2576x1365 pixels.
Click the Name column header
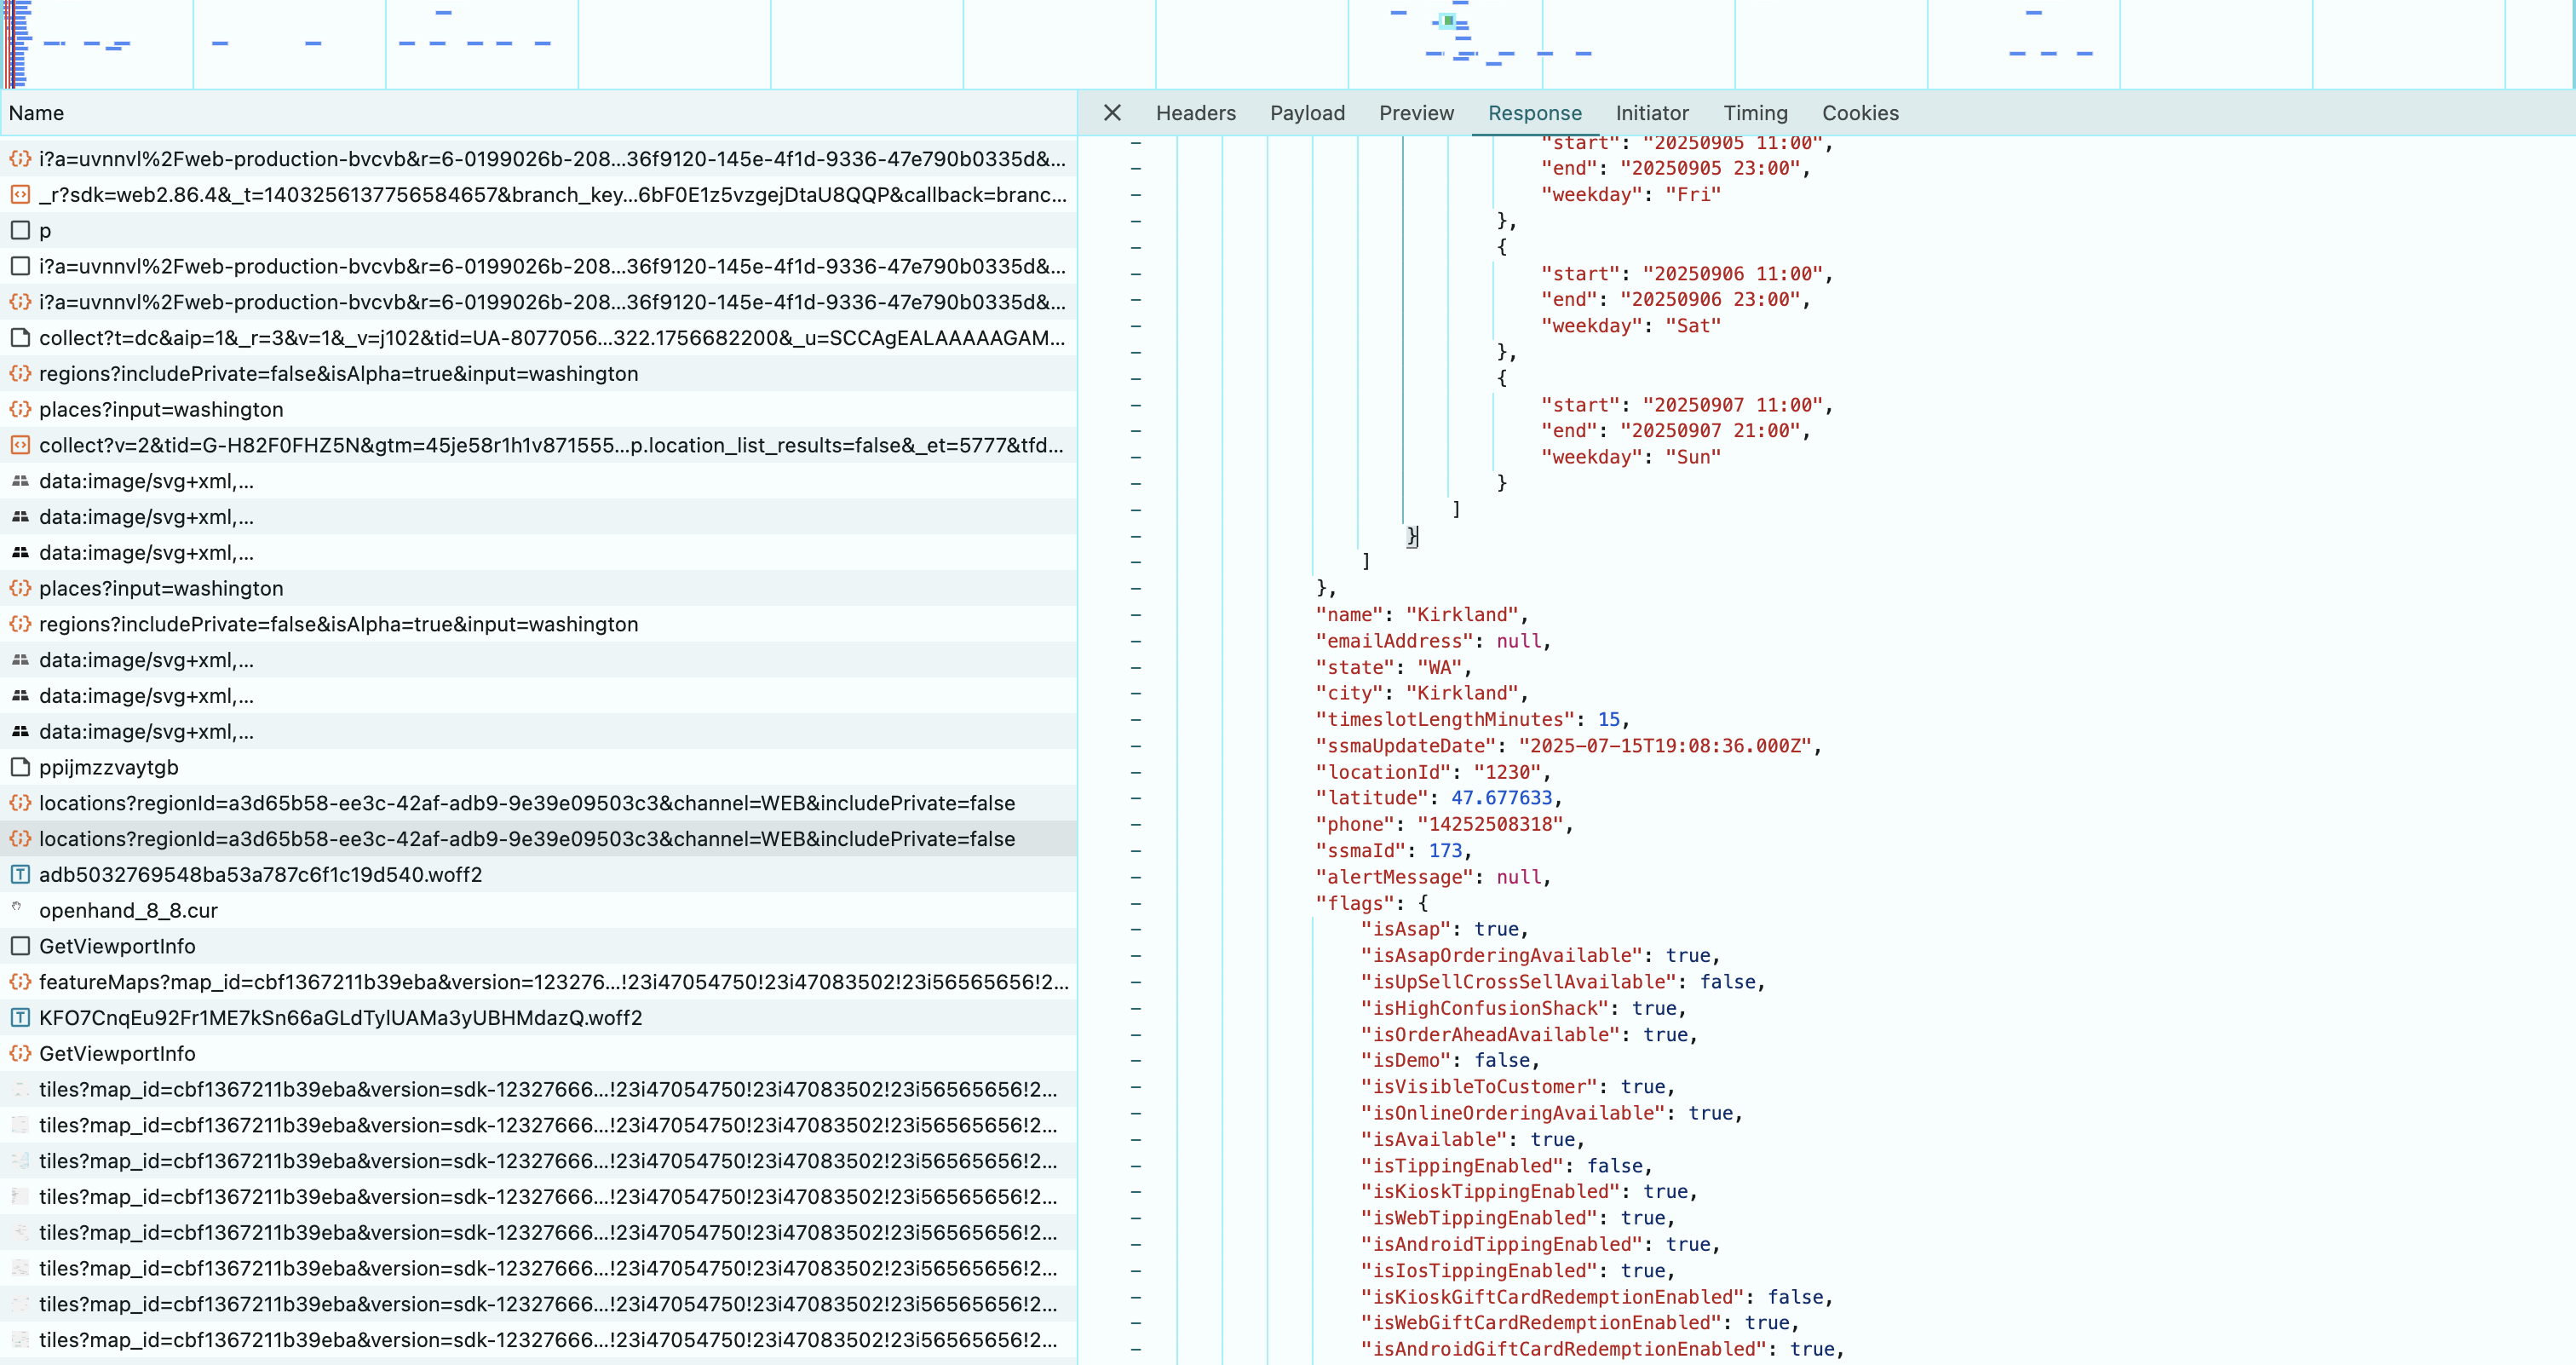[36, 113]
